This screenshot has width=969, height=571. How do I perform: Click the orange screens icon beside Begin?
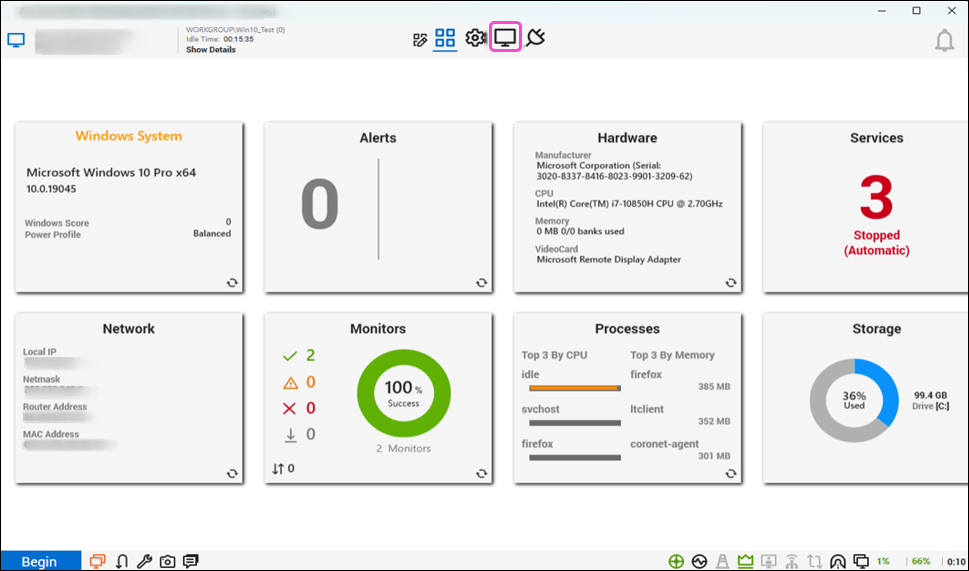point(97,561)
